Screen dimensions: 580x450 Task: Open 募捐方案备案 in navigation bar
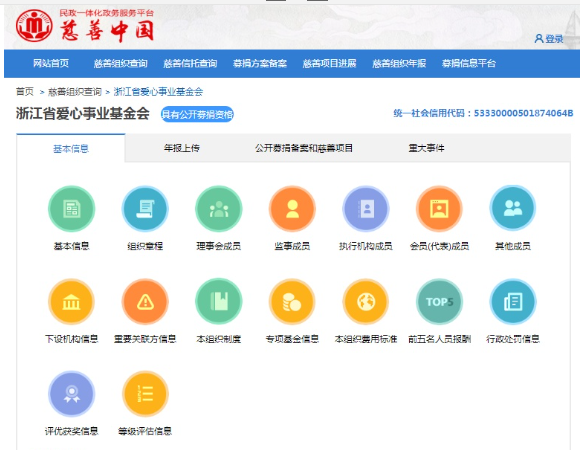coord(260,63)
